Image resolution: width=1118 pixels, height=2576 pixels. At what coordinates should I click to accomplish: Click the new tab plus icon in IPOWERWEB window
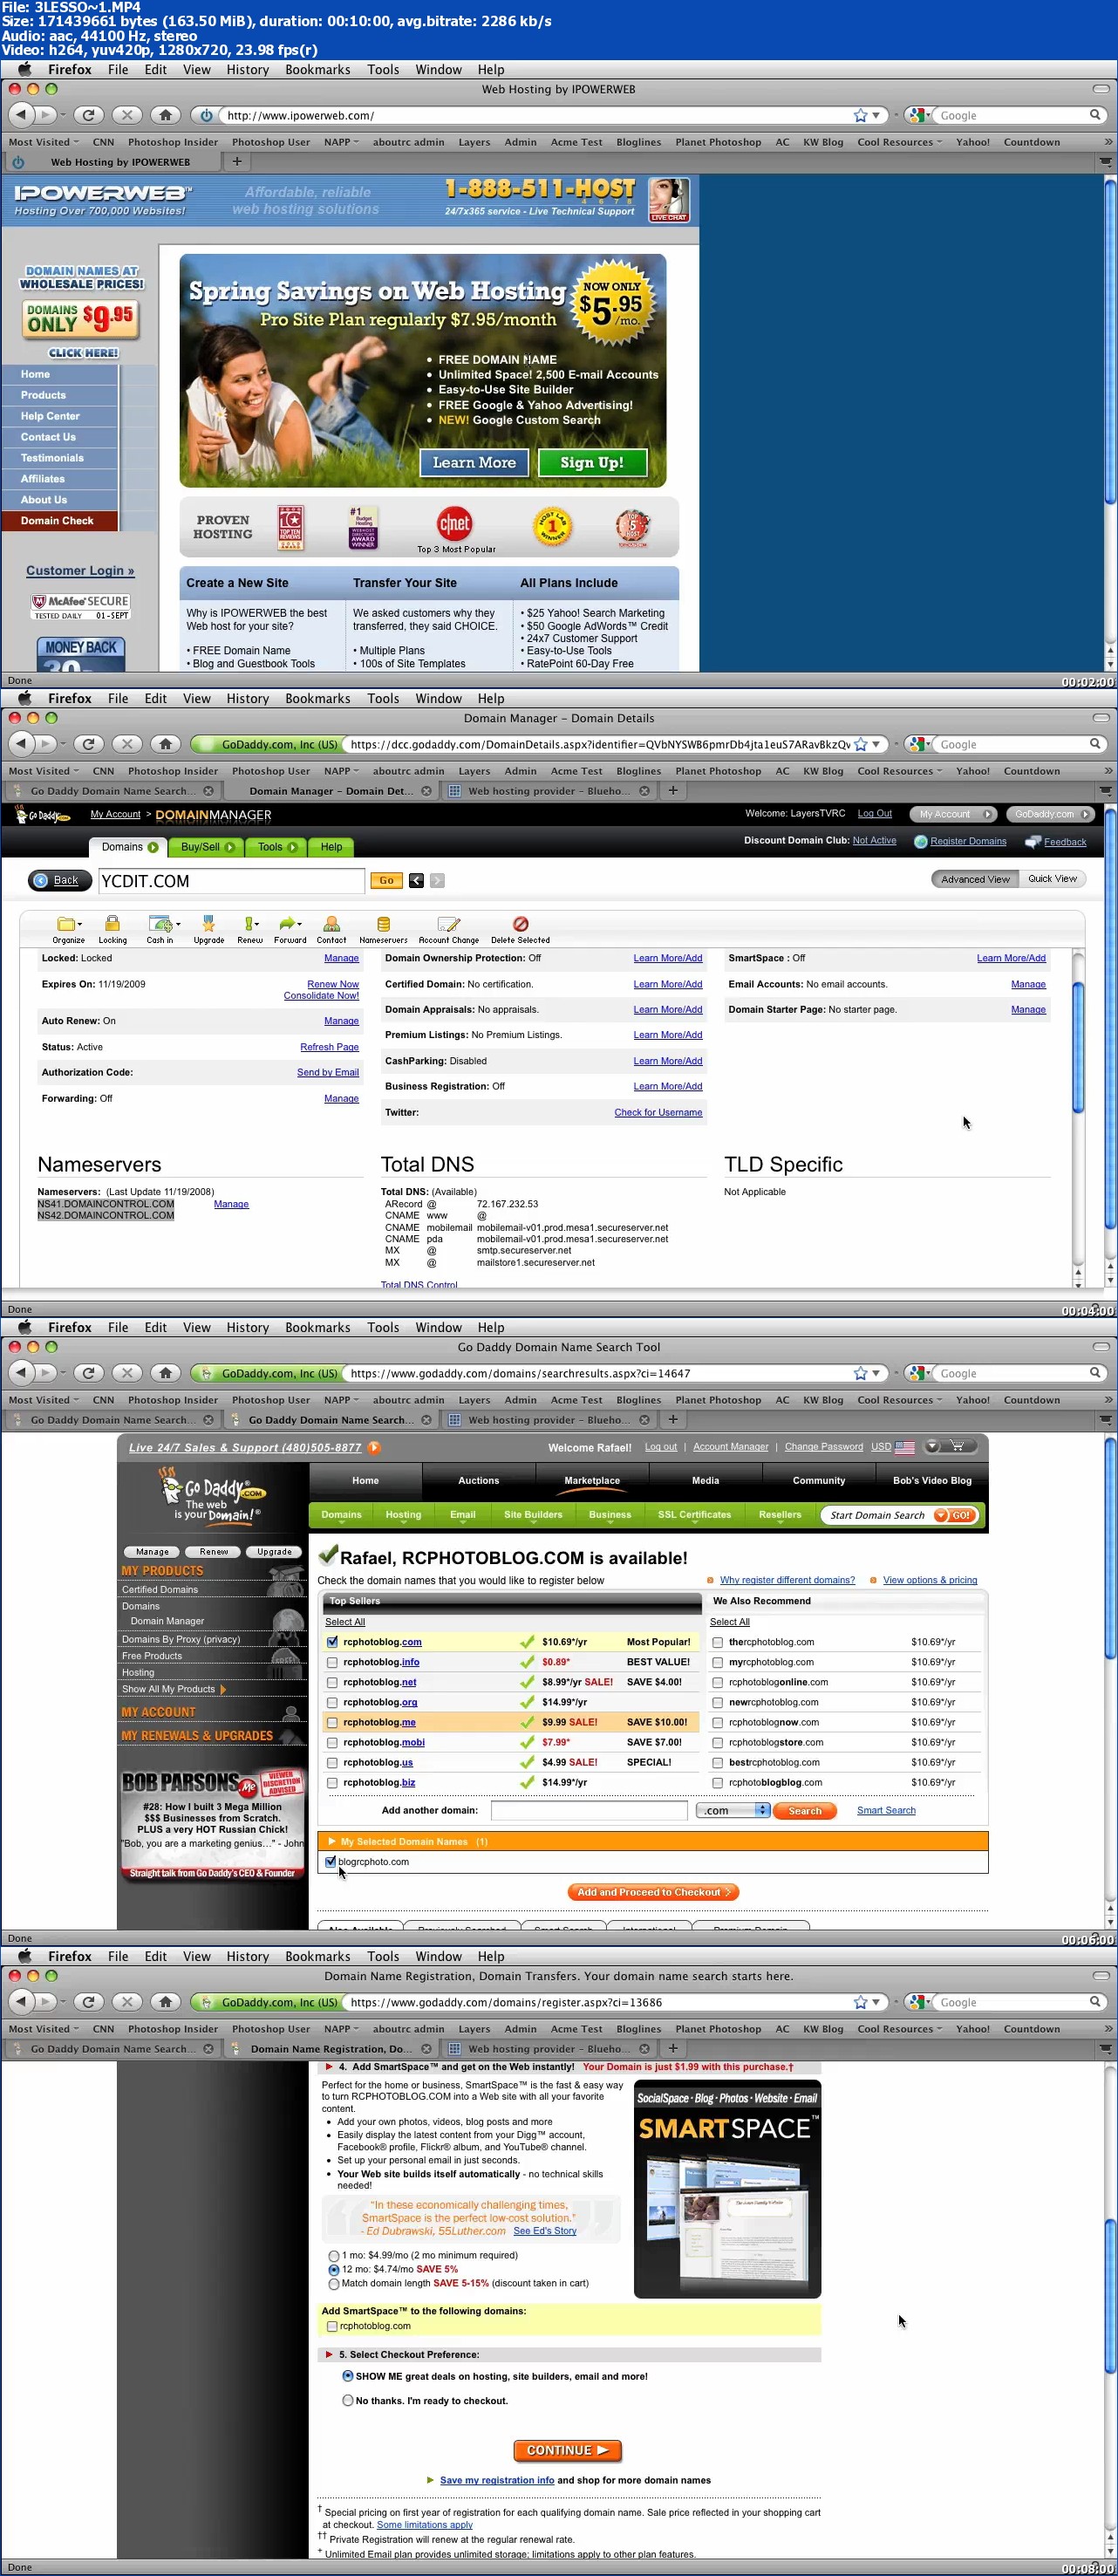coord(237,161)
